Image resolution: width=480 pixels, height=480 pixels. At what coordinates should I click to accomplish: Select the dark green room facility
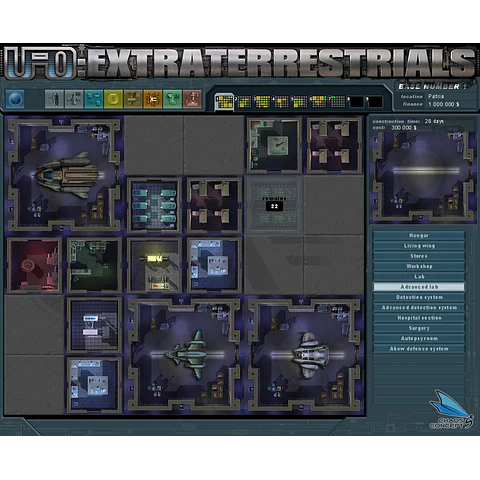(x=94, y=265)
